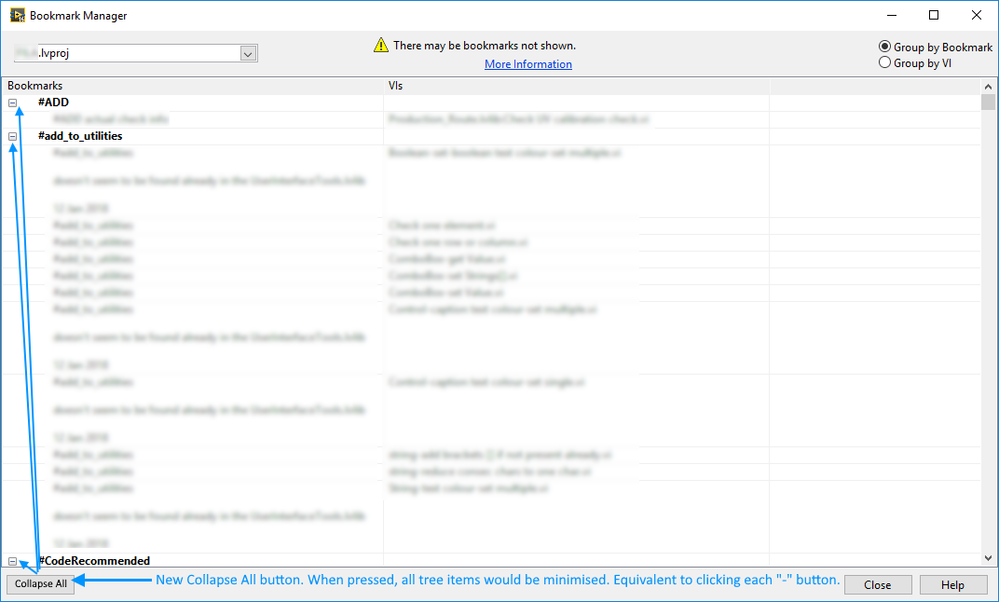Click the yellow warning triangle icon
This screenshot has height=602, width=999.
point(381,45)
